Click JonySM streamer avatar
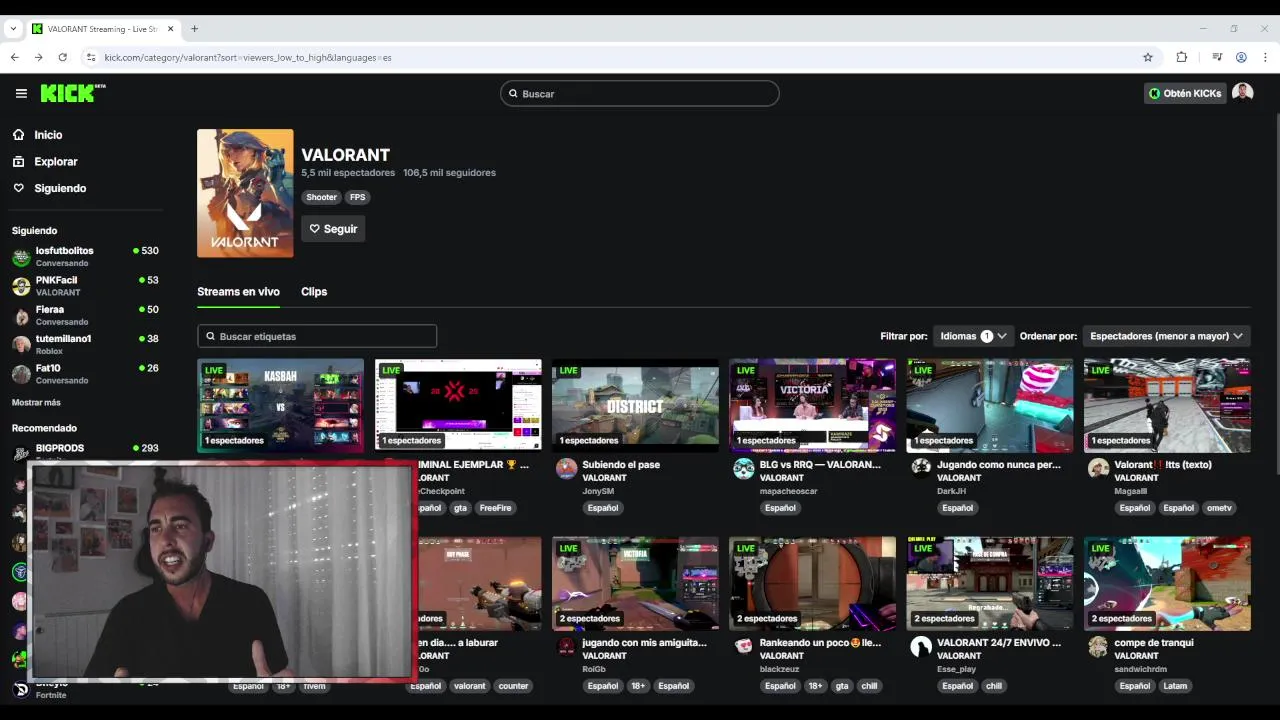 [566, 469]
